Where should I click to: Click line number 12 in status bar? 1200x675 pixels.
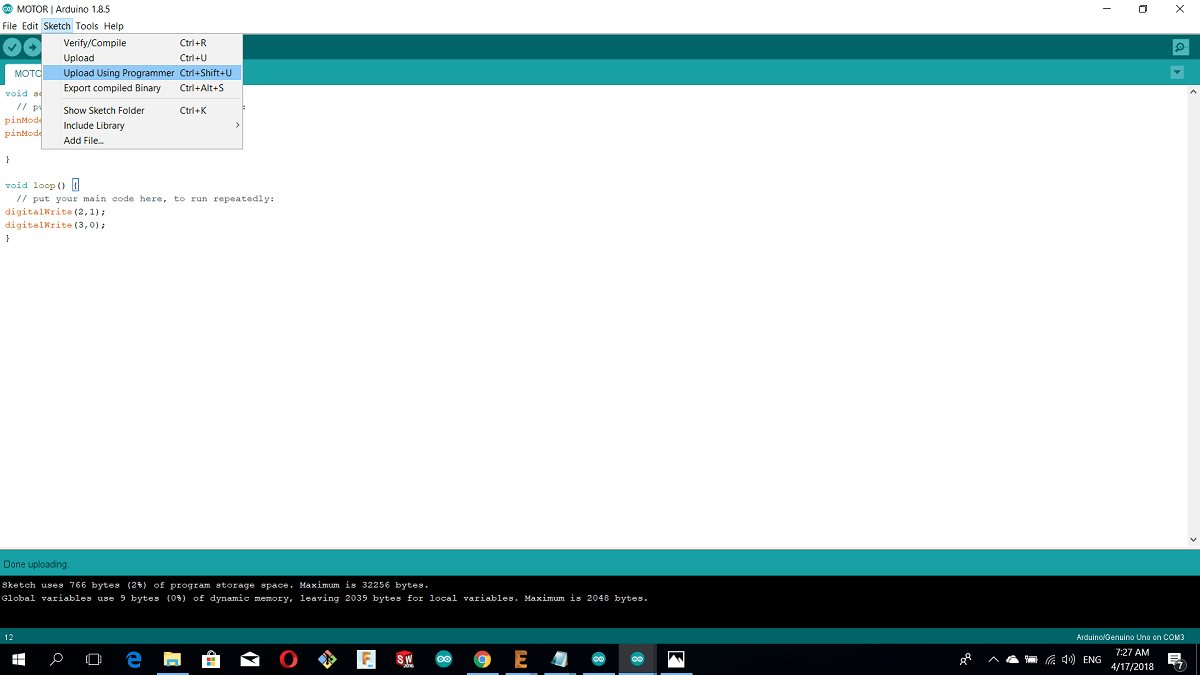(x=9, y=637)
